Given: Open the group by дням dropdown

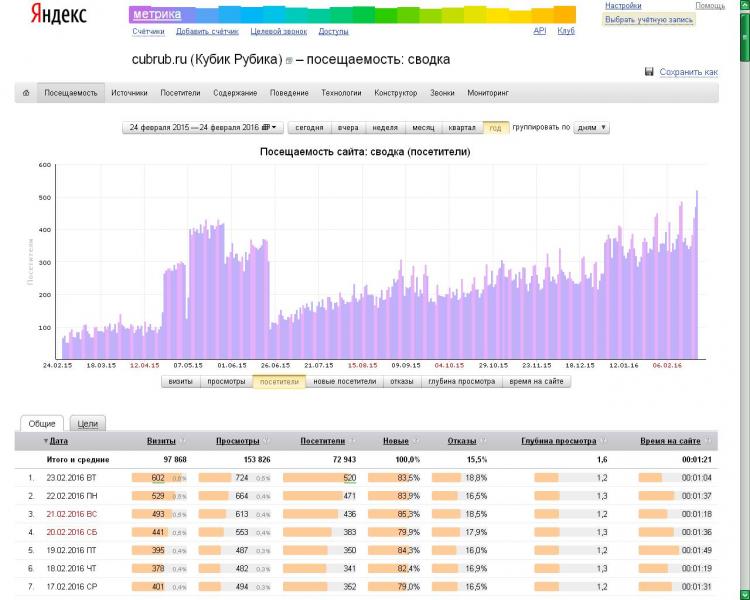Looking at the screenshot, I should (591, 128).
